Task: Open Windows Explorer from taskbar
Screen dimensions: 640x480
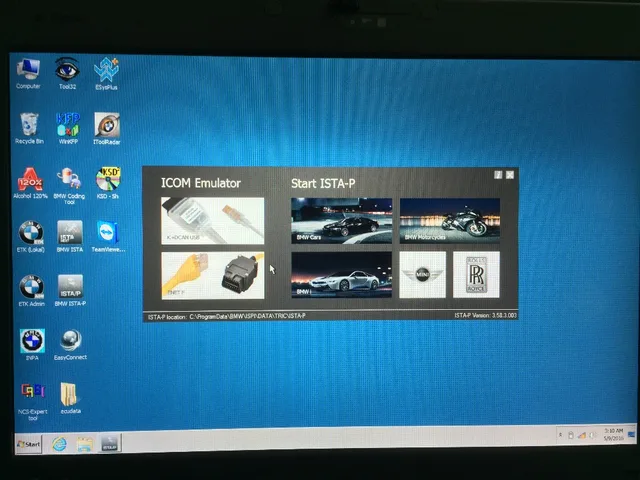Action: click(x=85, y=444)
